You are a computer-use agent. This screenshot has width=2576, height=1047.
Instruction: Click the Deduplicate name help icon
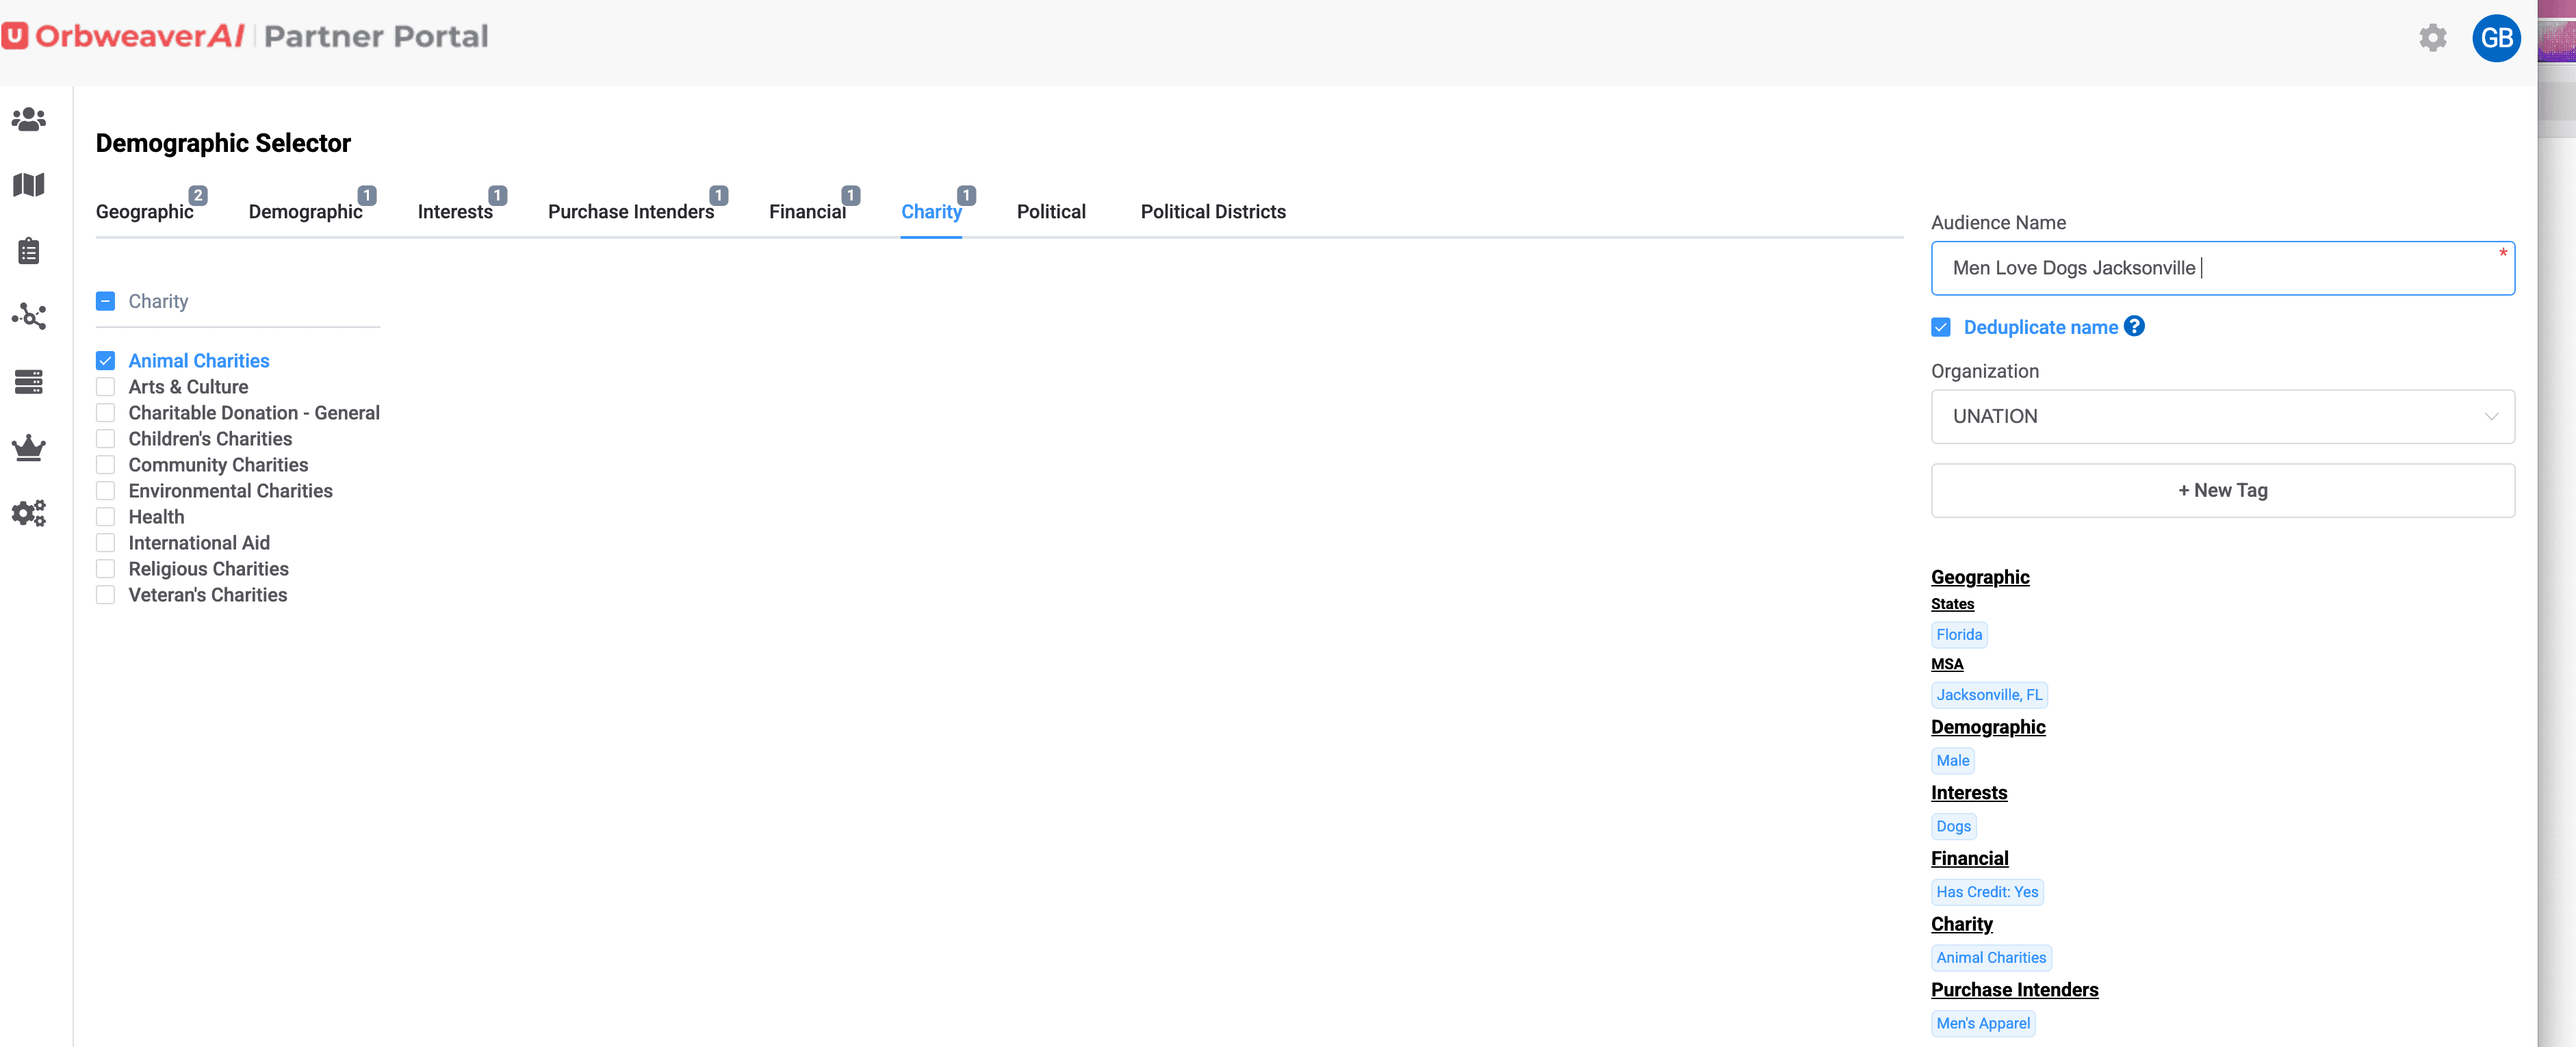2134,326
